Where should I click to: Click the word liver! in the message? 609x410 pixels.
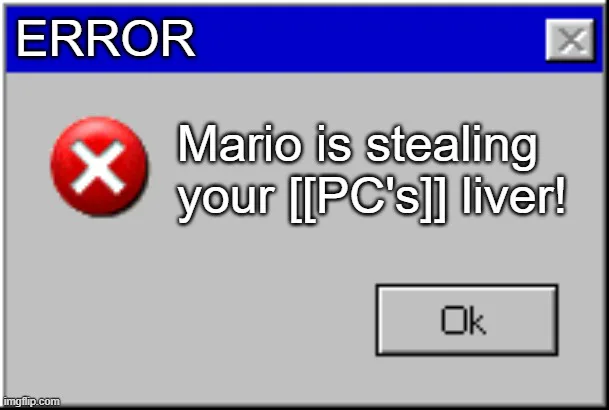513,196
